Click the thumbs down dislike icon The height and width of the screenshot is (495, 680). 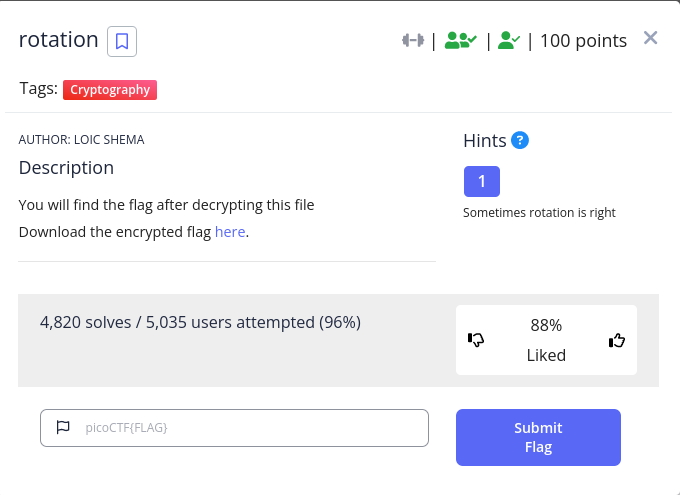pyautogui.click(x=476, y=340)
